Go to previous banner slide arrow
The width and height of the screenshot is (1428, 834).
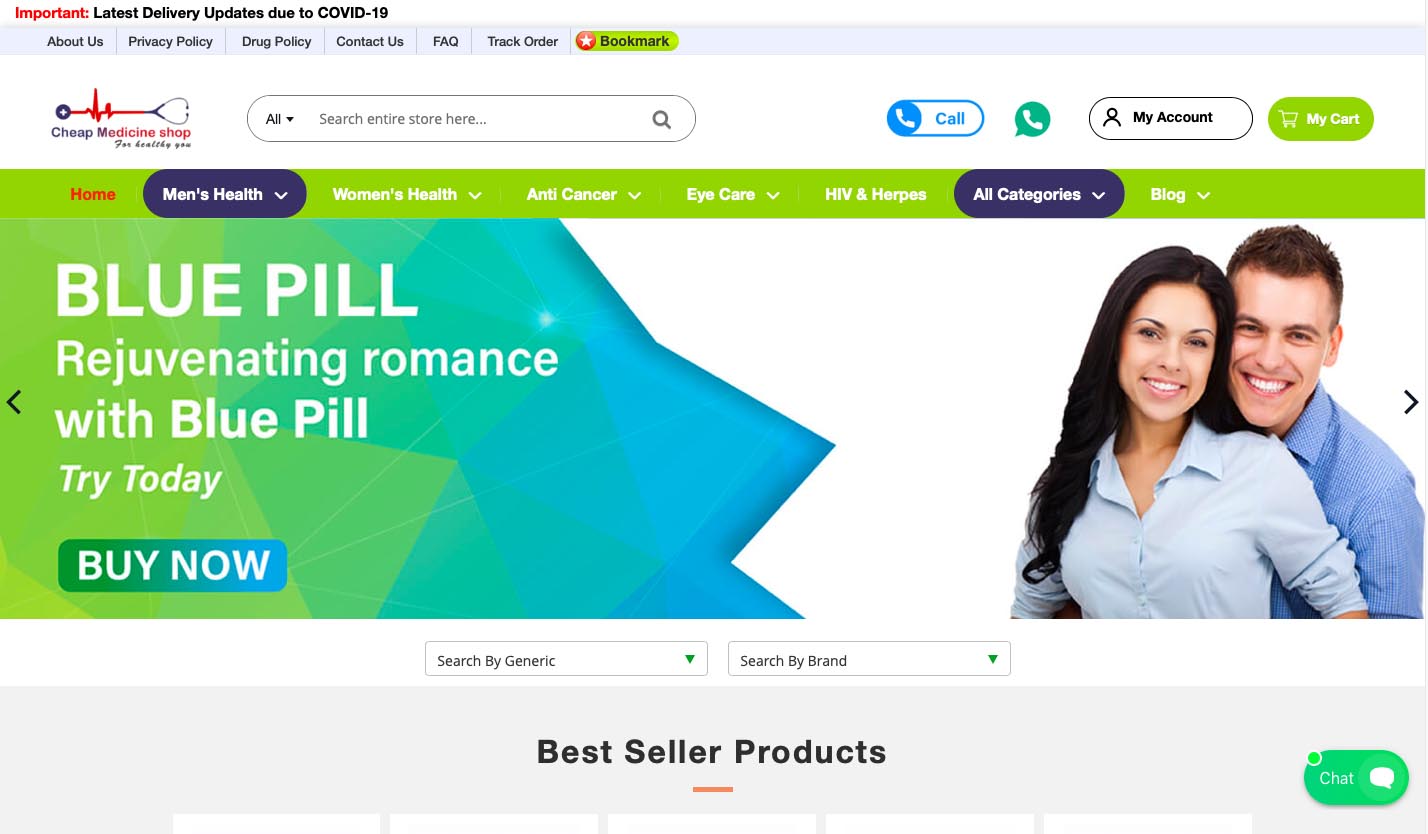coord(14,402)
